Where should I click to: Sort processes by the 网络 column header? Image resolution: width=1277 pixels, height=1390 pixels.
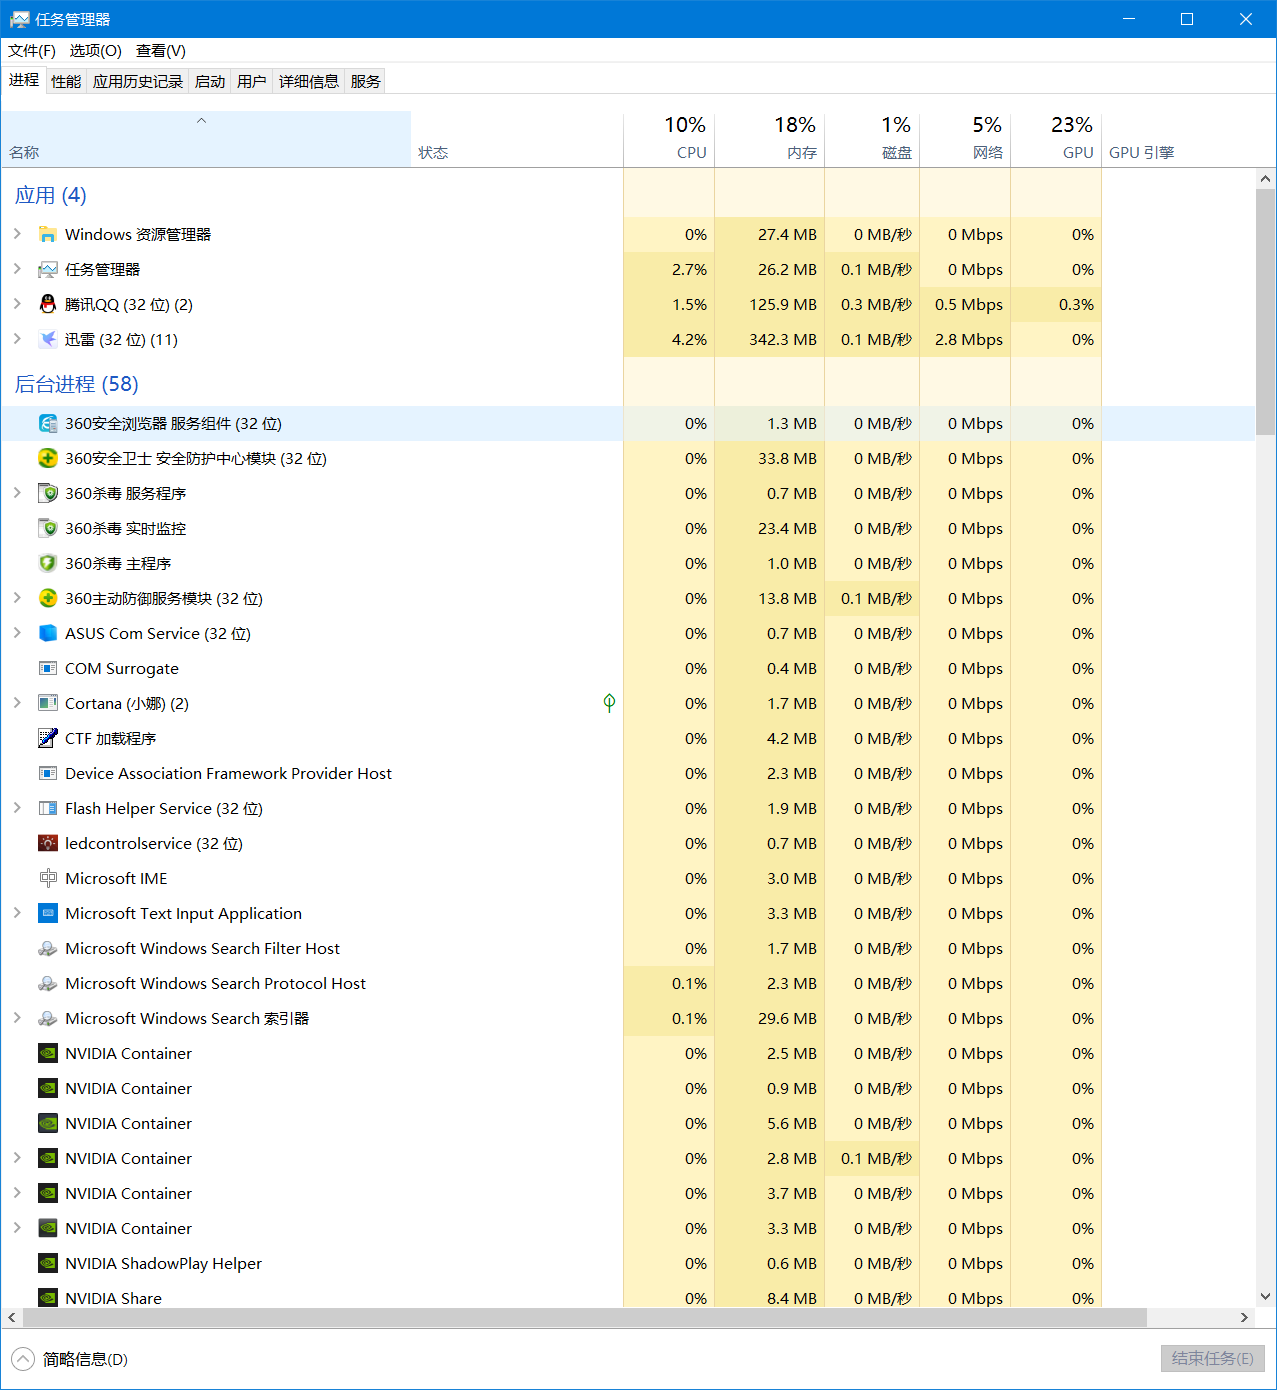click(965, 138)
